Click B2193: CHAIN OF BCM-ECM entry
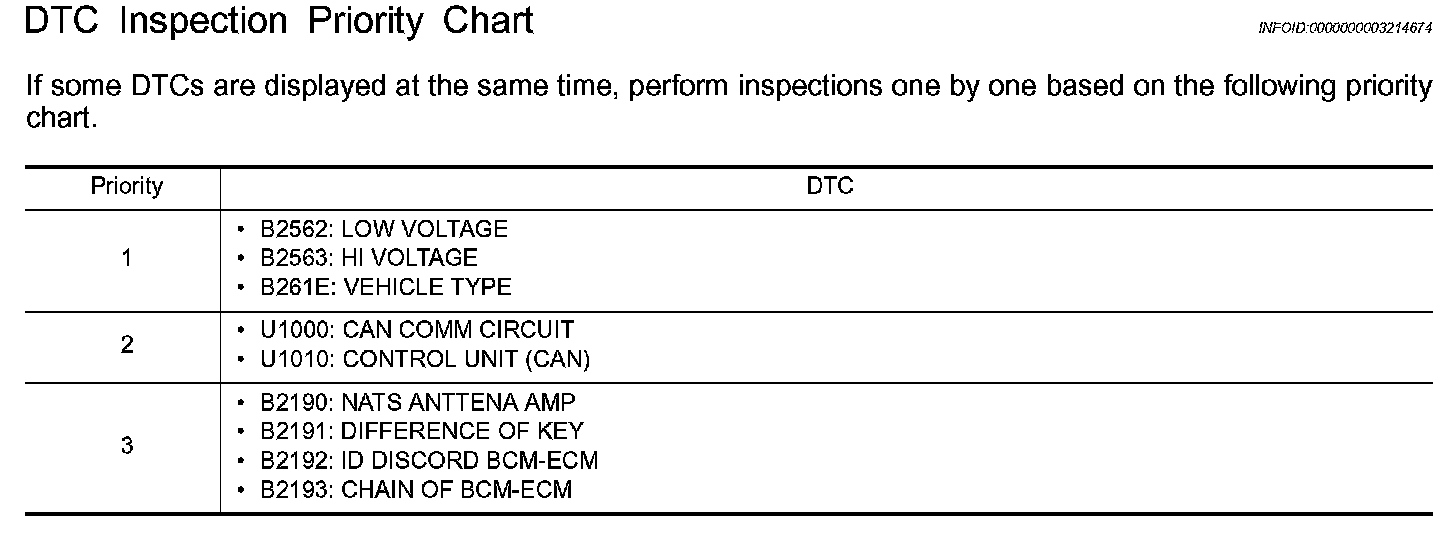The height and width of the screenshot is (534, 1456). (416, 491)
